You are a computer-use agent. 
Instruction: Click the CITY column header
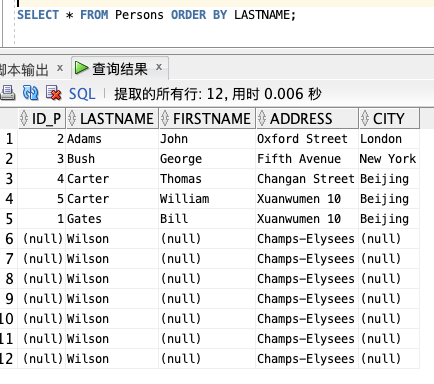389,118
